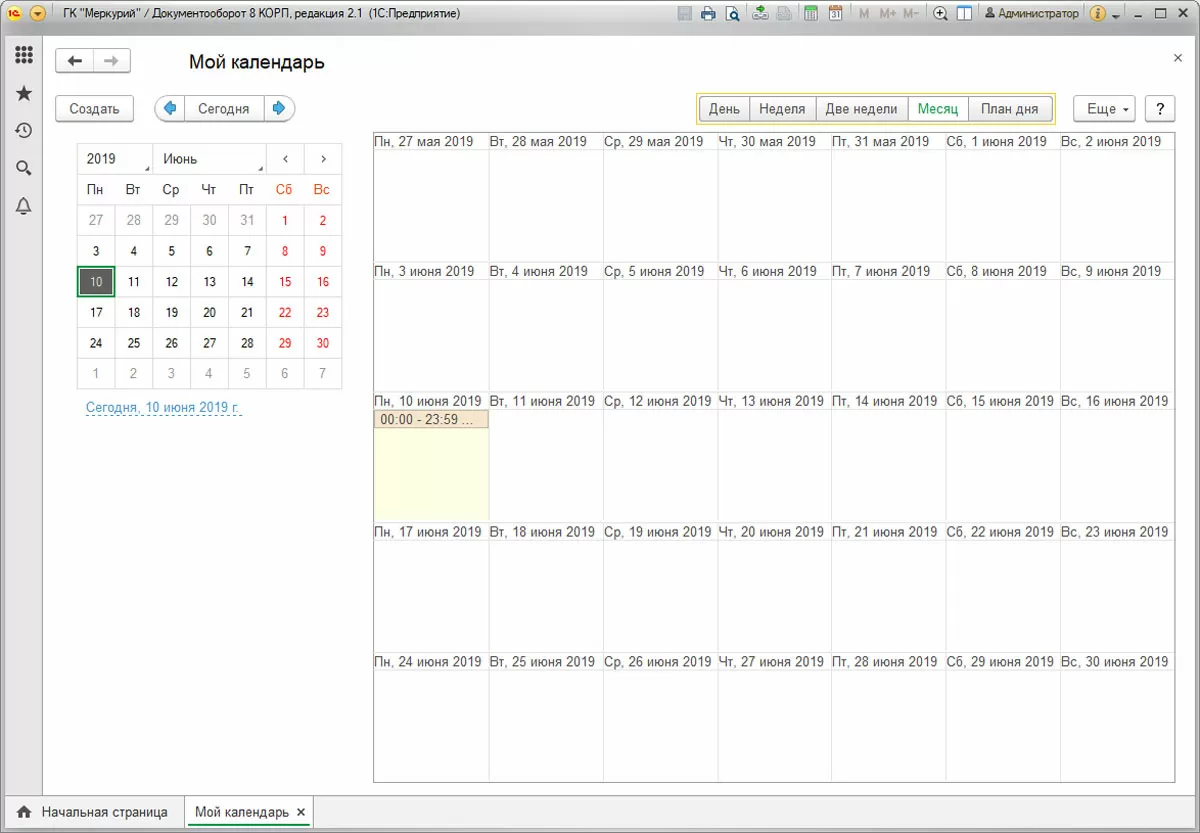Click the Print preview icon
Image resolution: width=1200 pixels, height=833 pixels.
(732, 14)
